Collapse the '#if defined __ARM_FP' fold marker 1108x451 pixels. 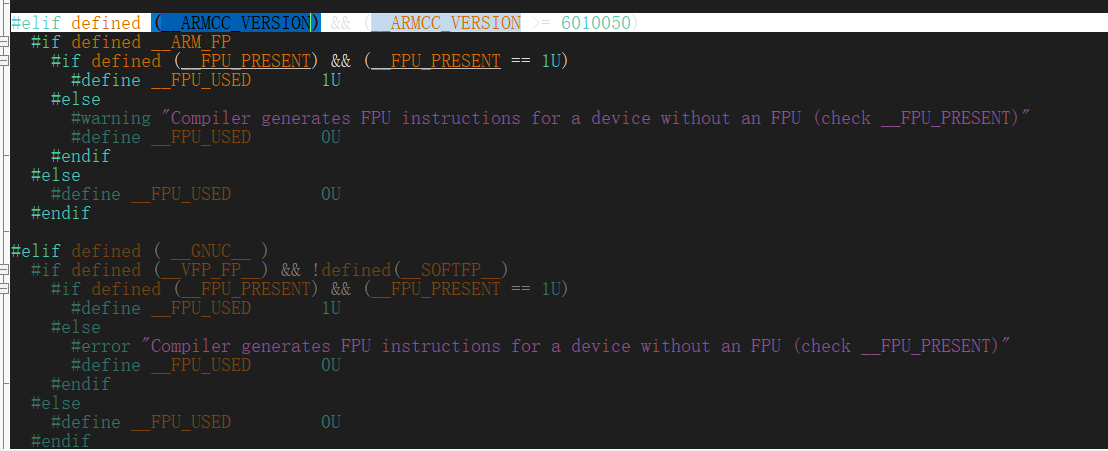(4, 42)
